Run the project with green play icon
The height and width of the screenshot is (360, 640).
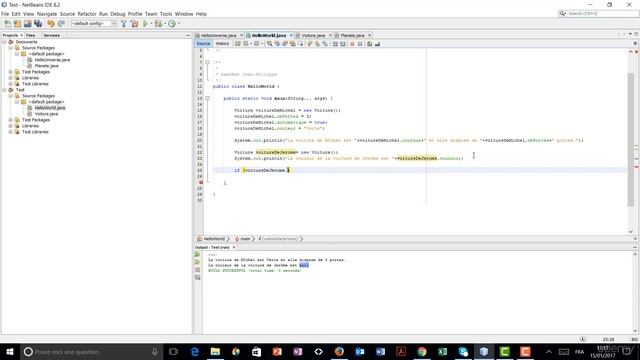coord(145,24)
